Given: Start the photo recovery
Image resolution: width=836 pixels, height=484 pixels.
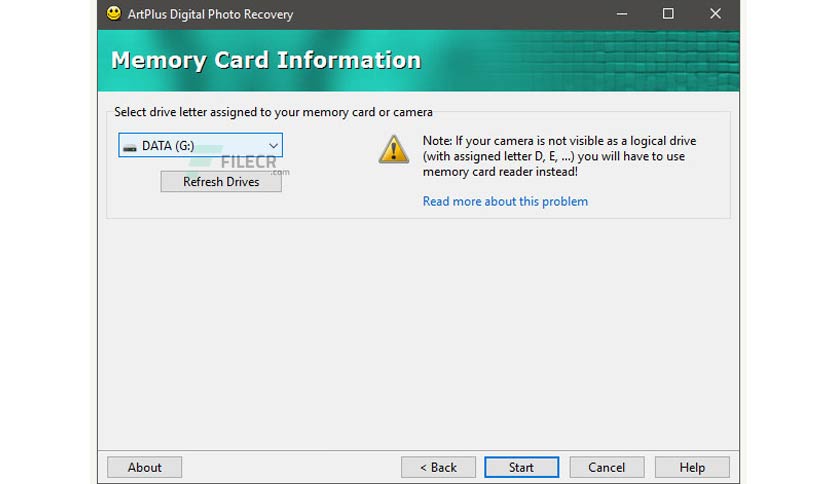Looking at the screenshot, I should click(x=521, y=467).
